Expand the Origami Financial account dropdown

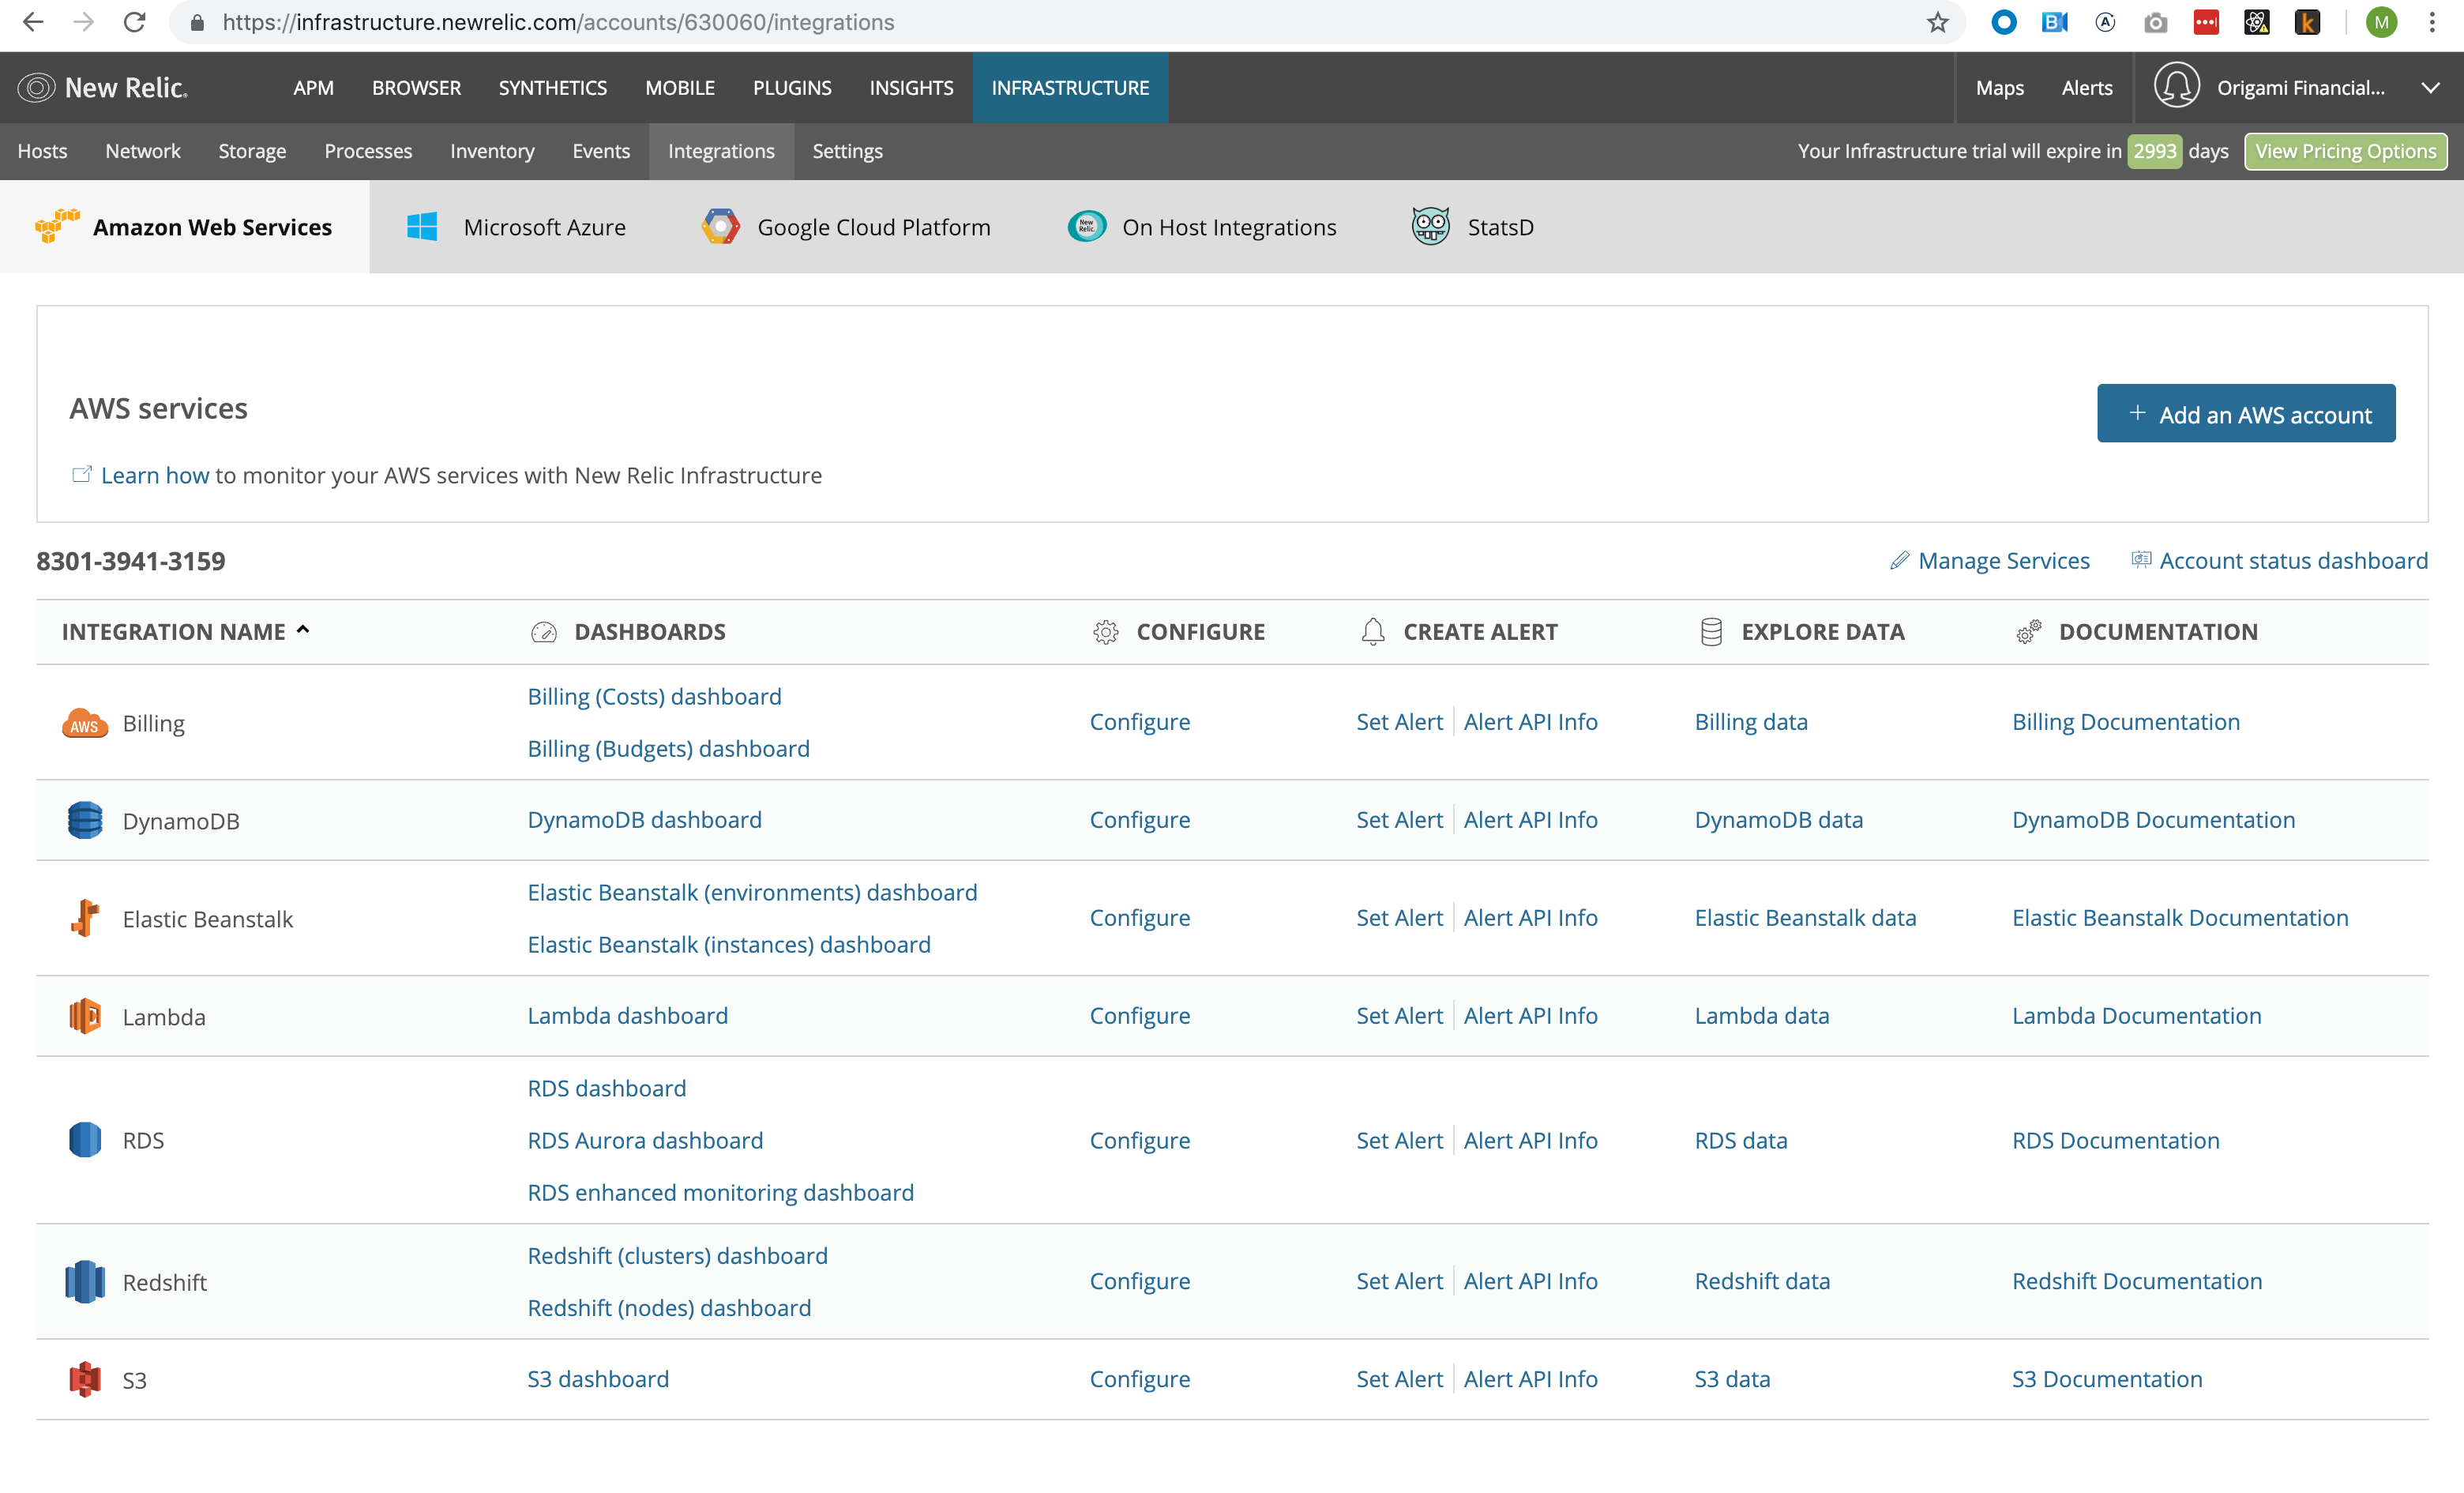[2430, 88]
